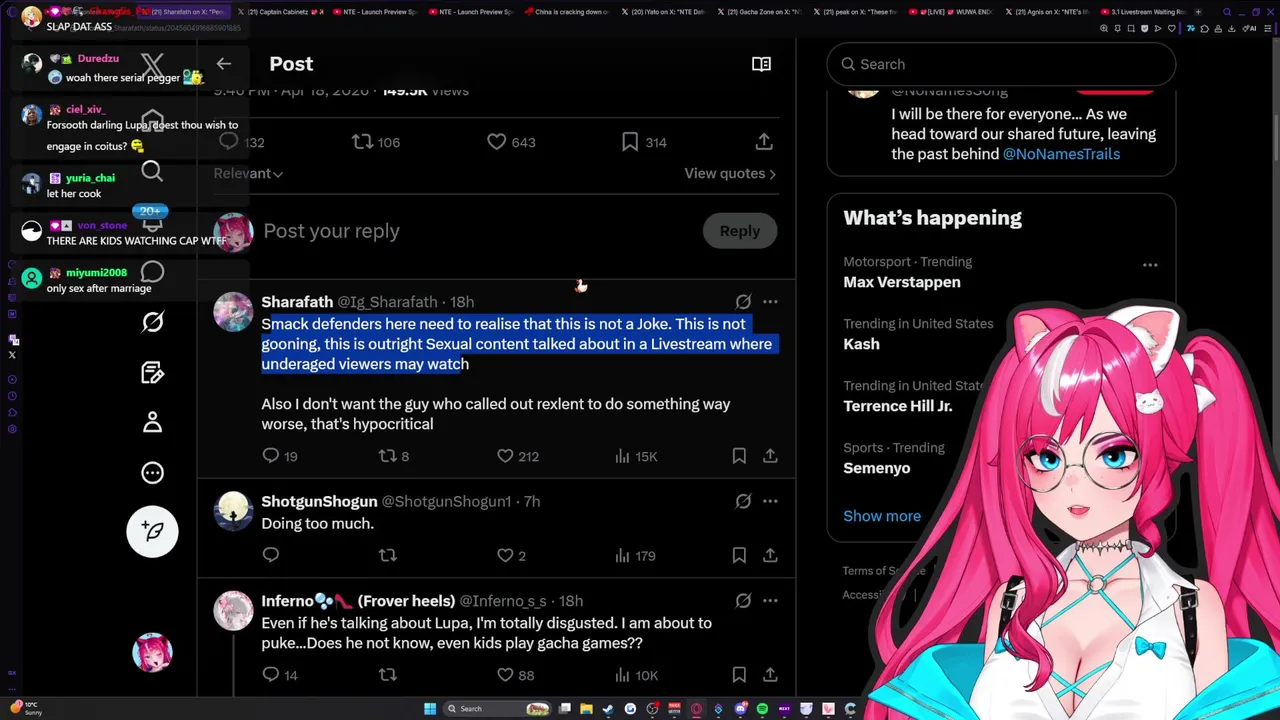This screenshot has height=720, width=1280.
Task: Share Sharafath's reply via upload icon
Action: (x=770, y=456)
